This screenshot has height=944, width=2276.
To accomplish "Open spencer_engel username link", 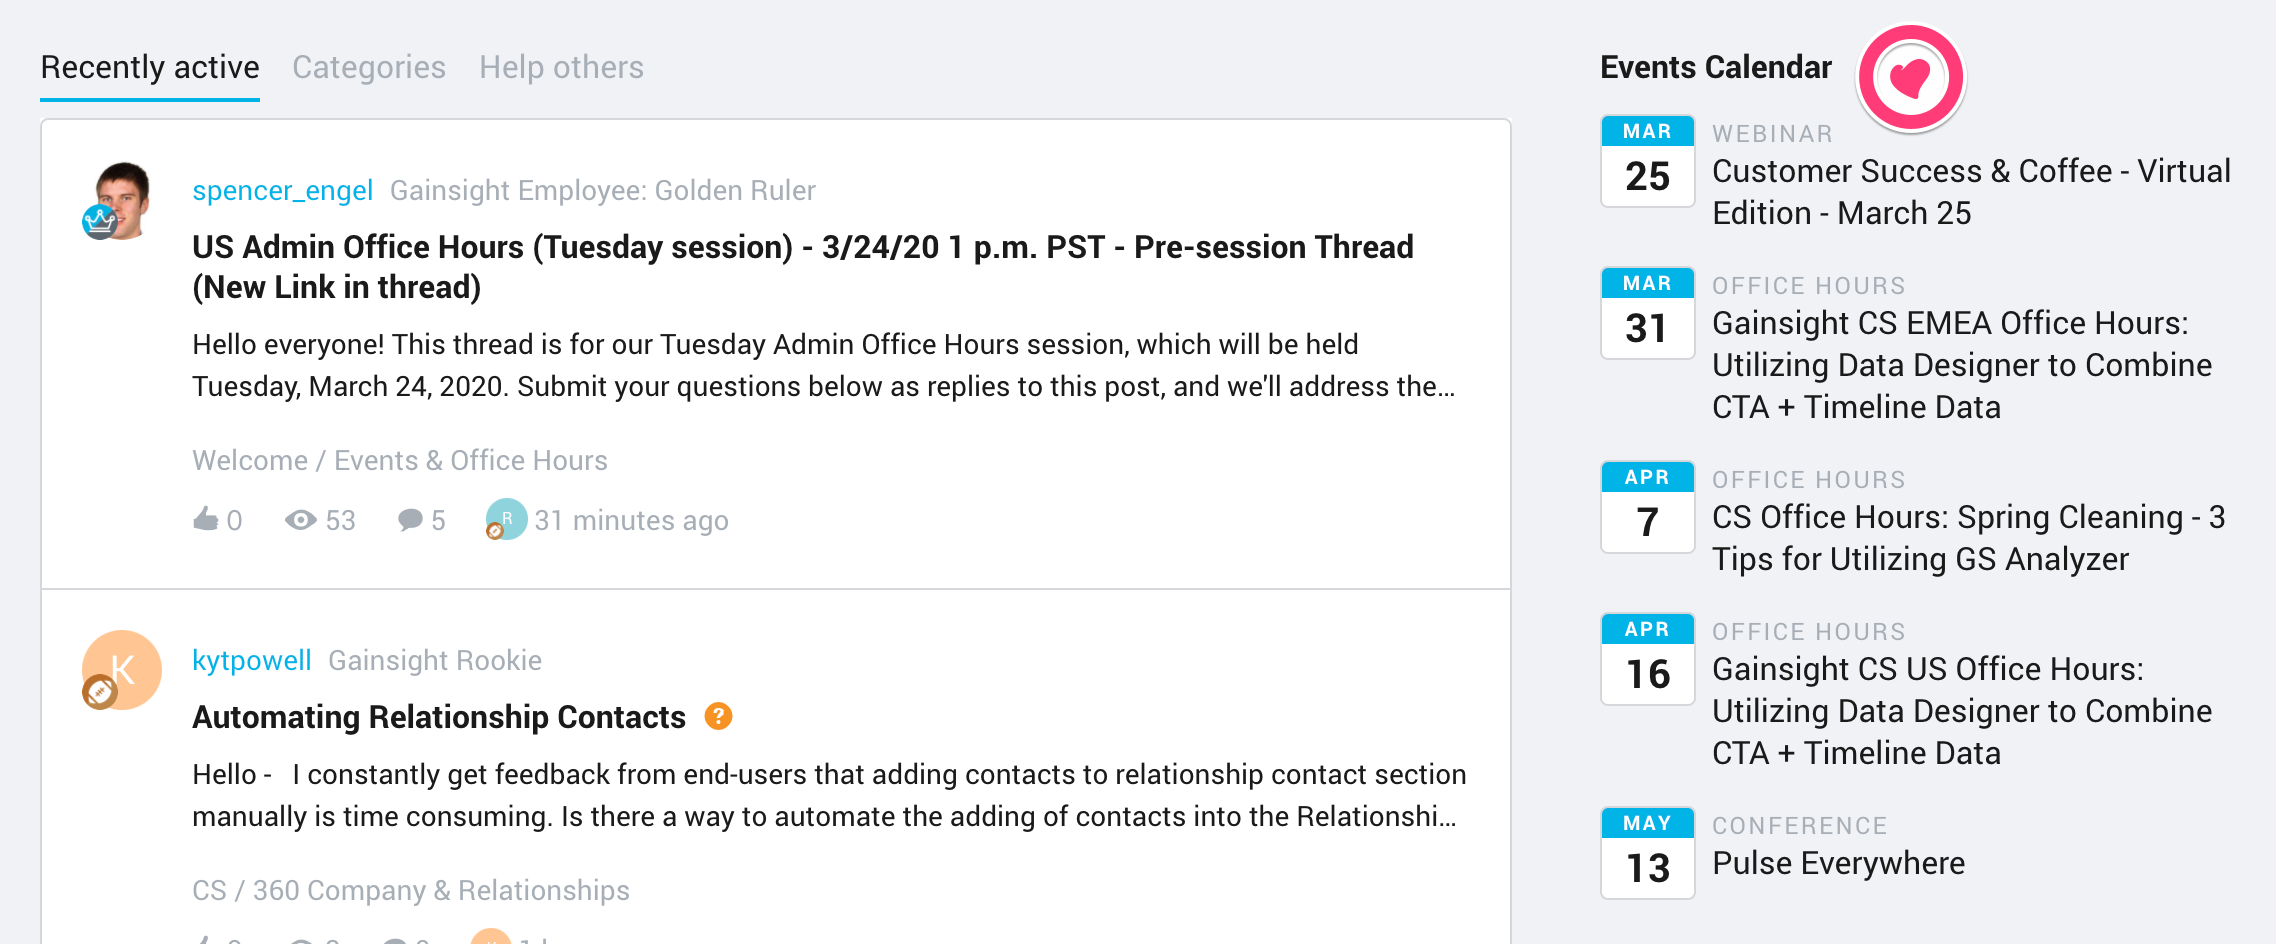I will [282, 190].
